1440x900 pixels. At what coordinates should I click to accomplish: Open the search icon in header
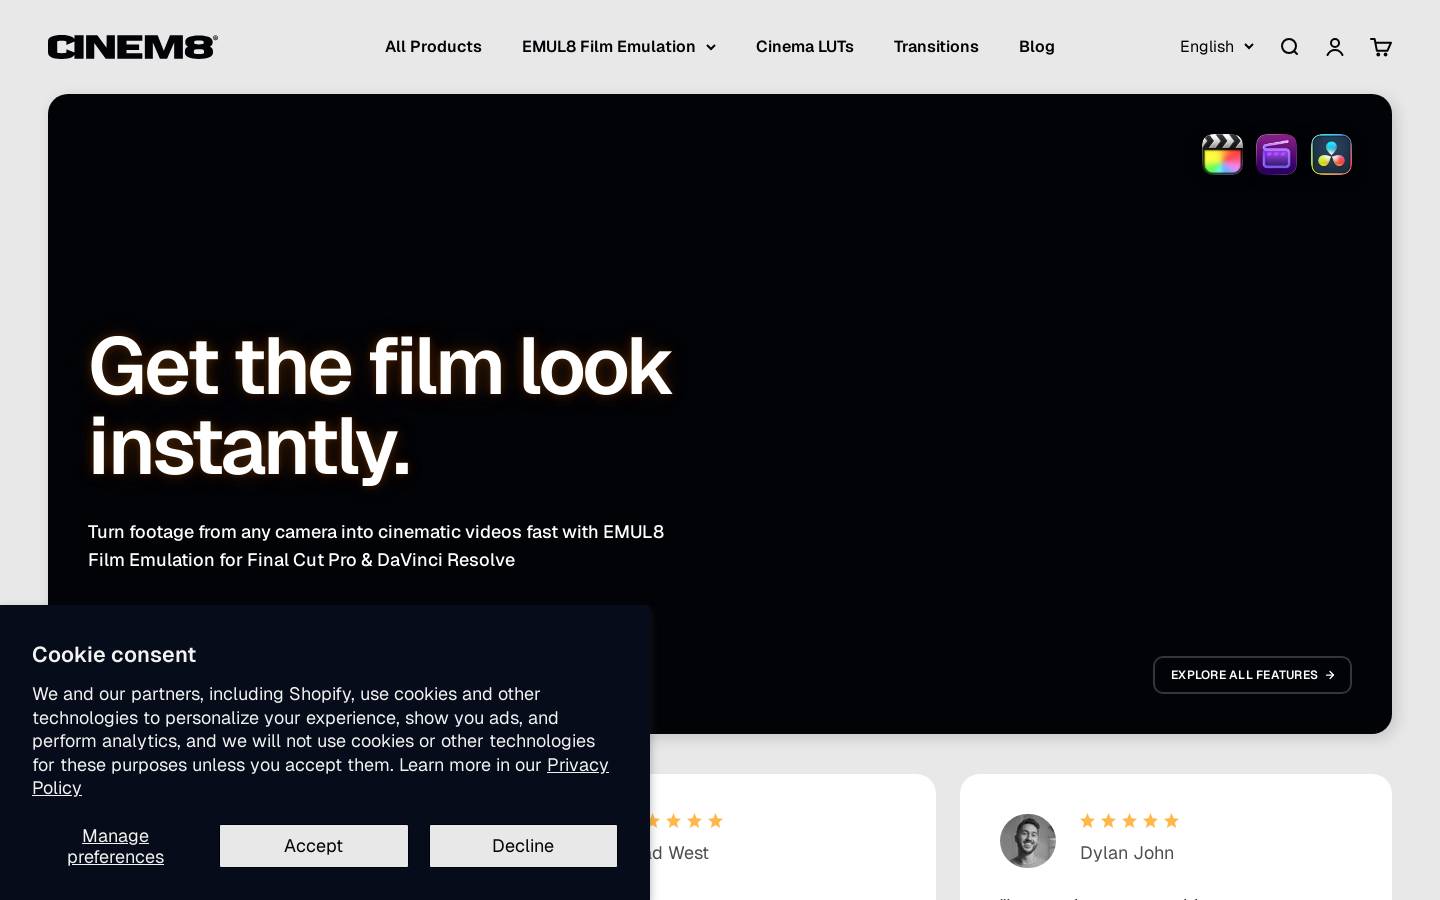[1289, 47]
